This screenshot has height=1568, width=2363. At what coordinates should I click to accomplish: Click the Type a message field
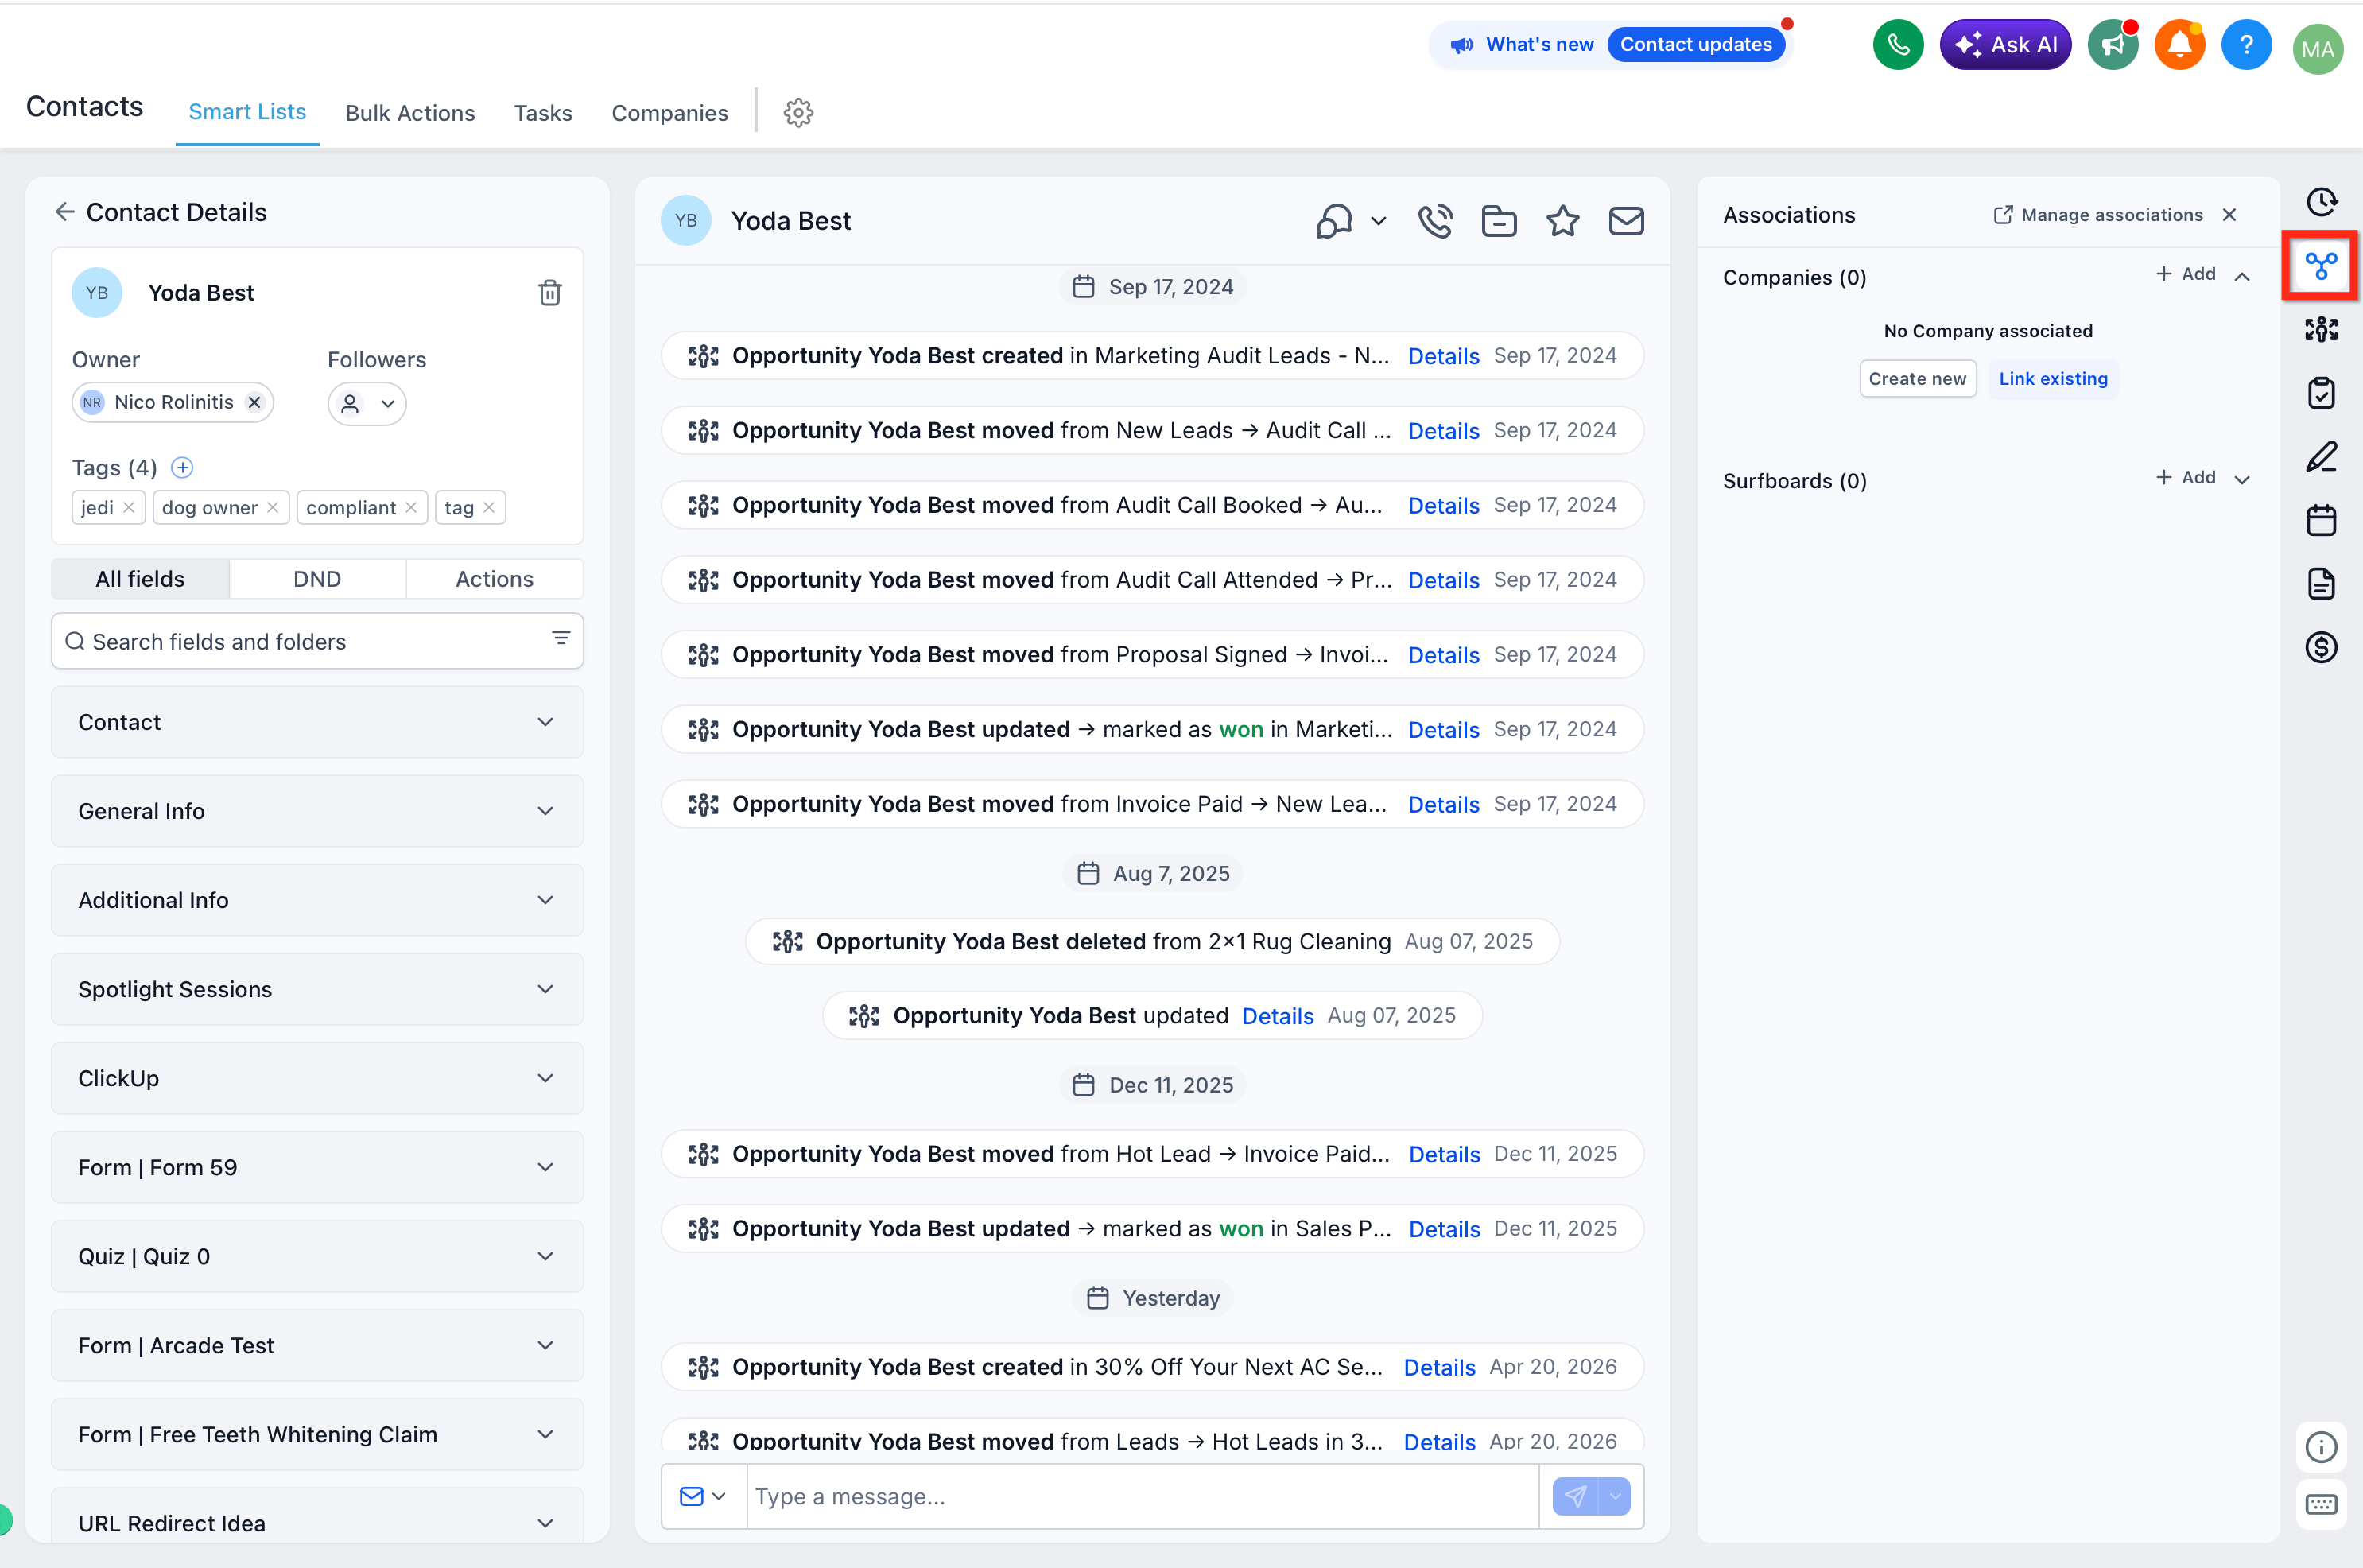(1140, 1496)
